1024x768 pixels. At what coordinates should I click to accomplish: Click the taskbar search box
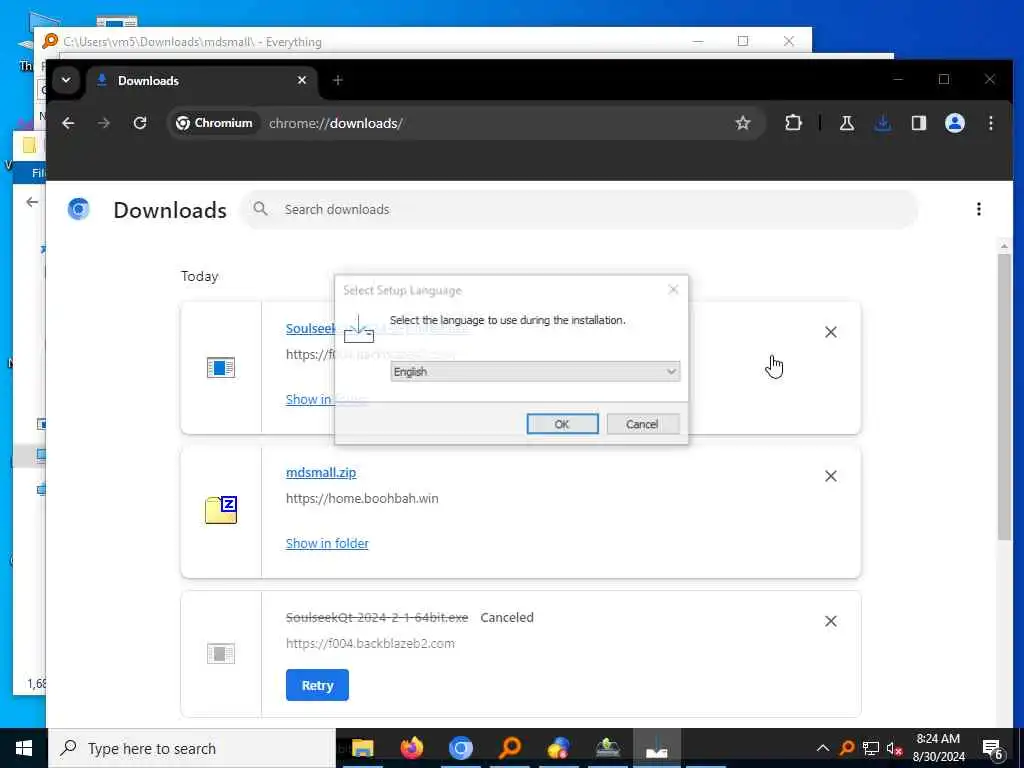[192, 748]
